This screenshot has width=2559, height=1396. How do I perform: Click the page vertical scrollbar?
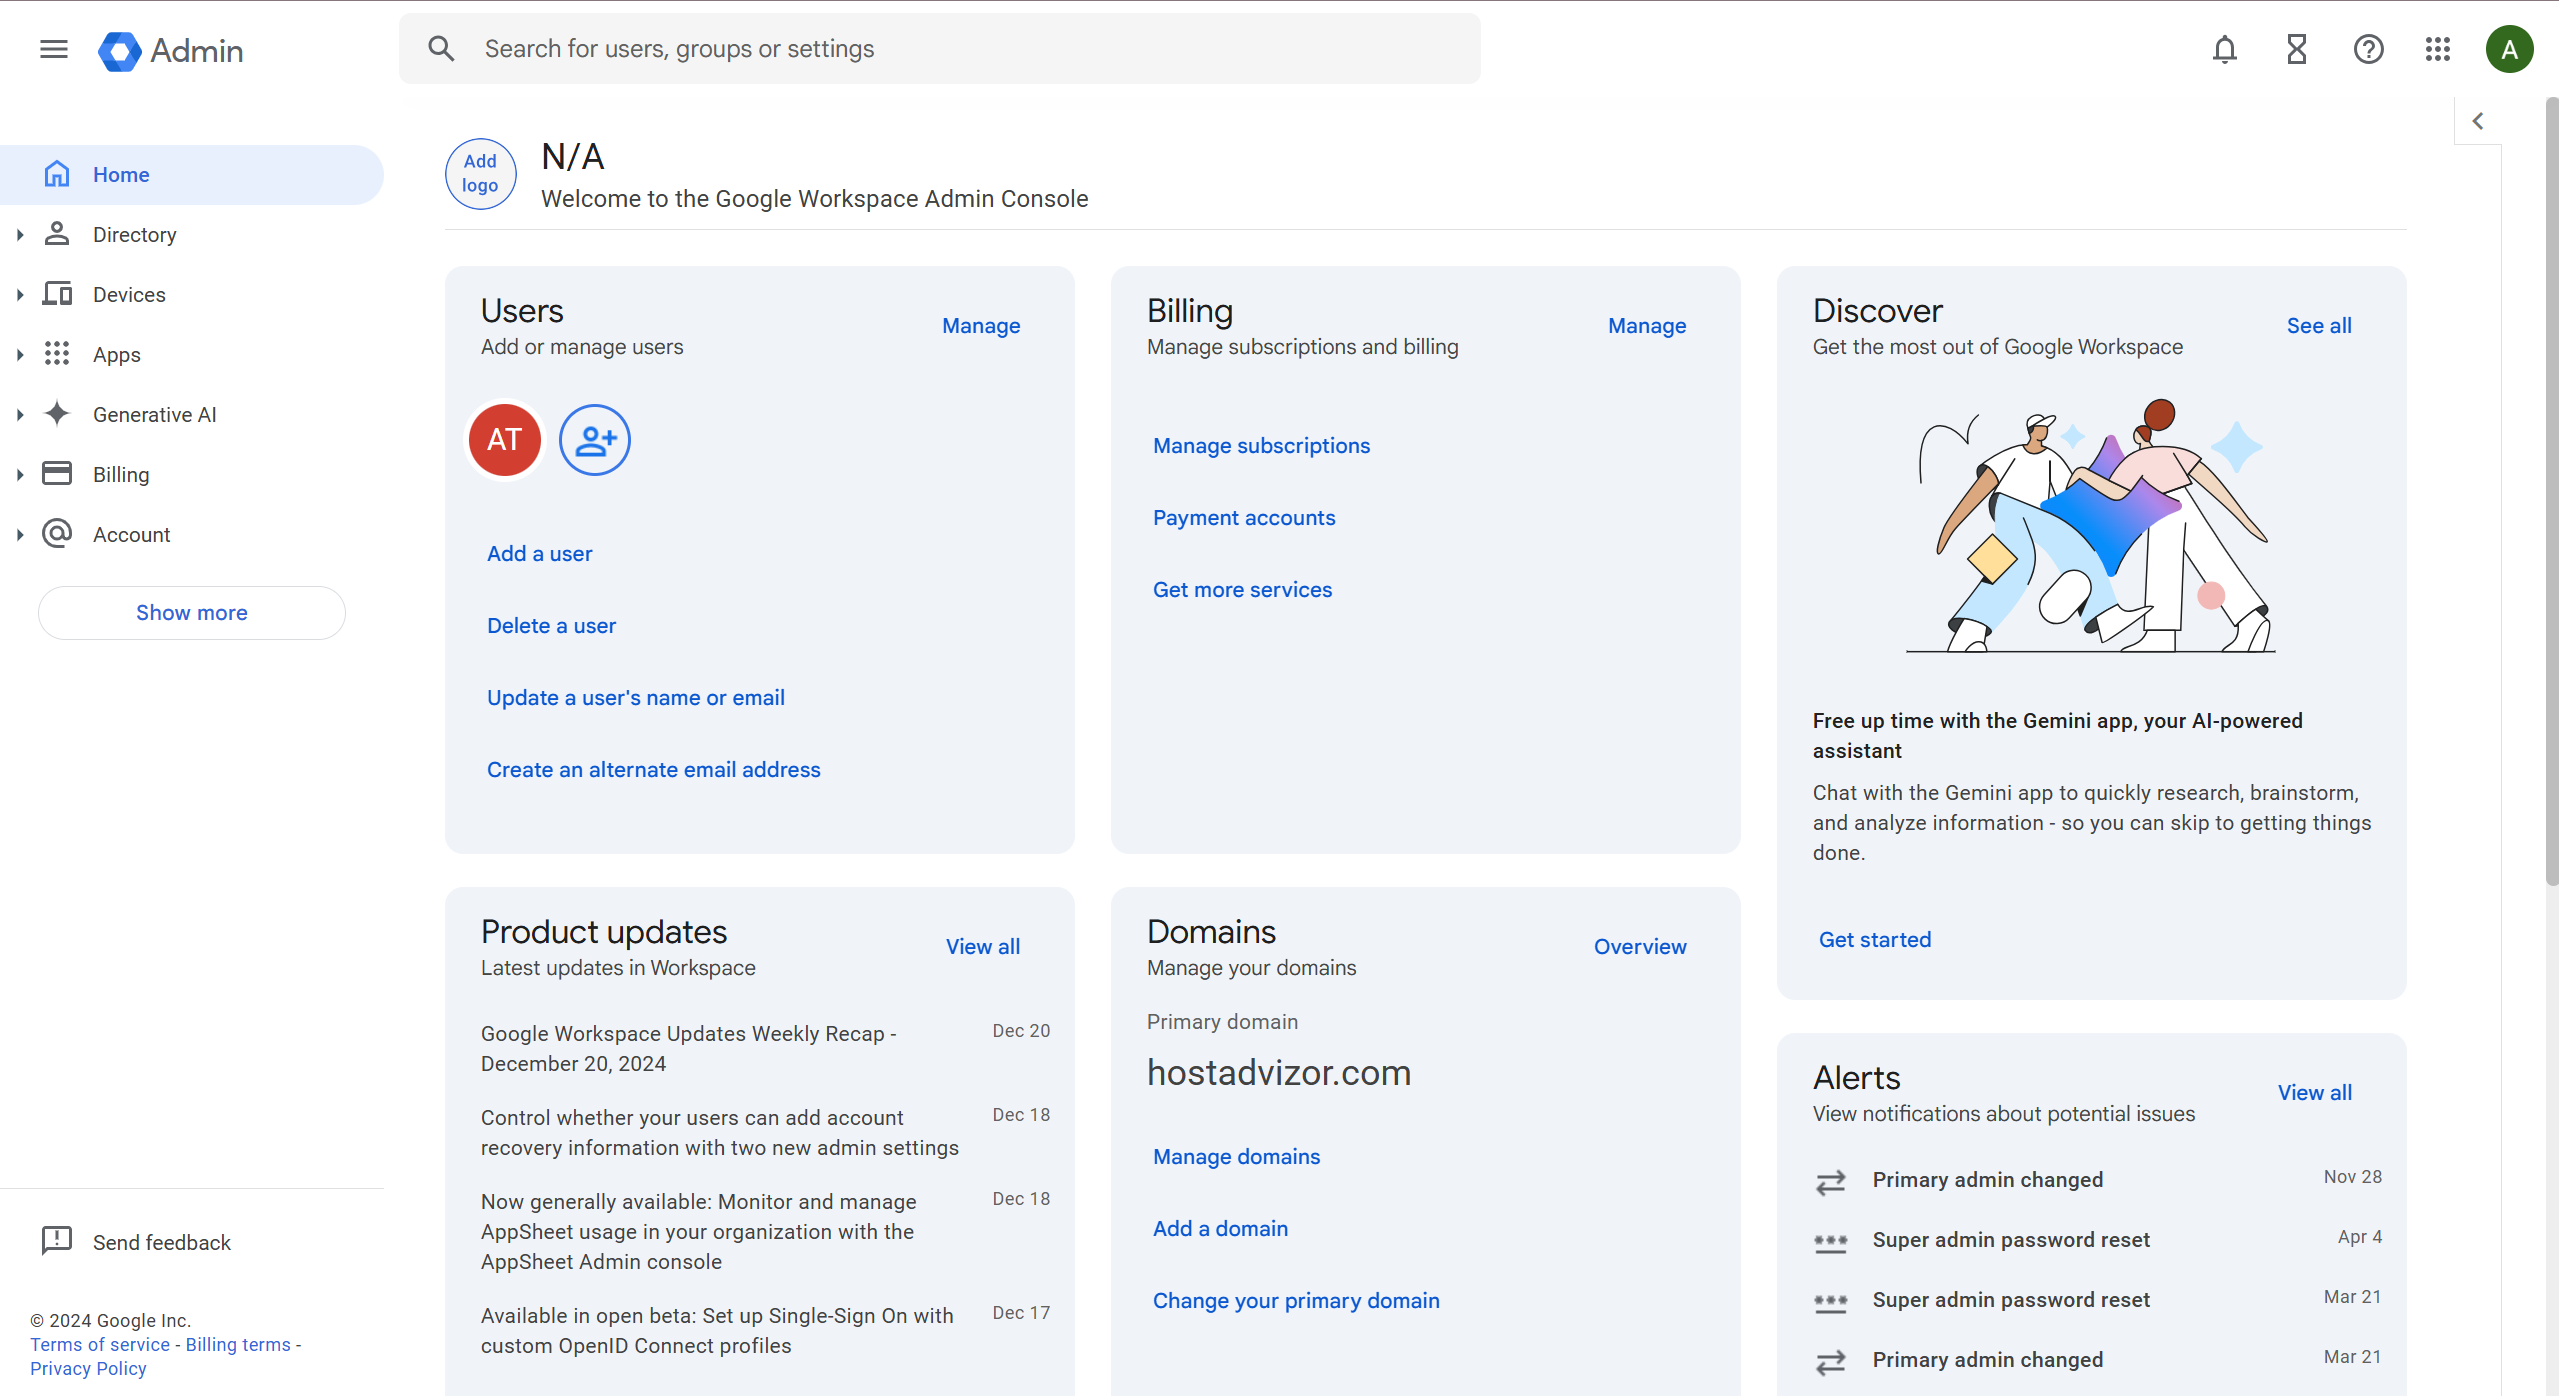click(x=2551, y=490)
